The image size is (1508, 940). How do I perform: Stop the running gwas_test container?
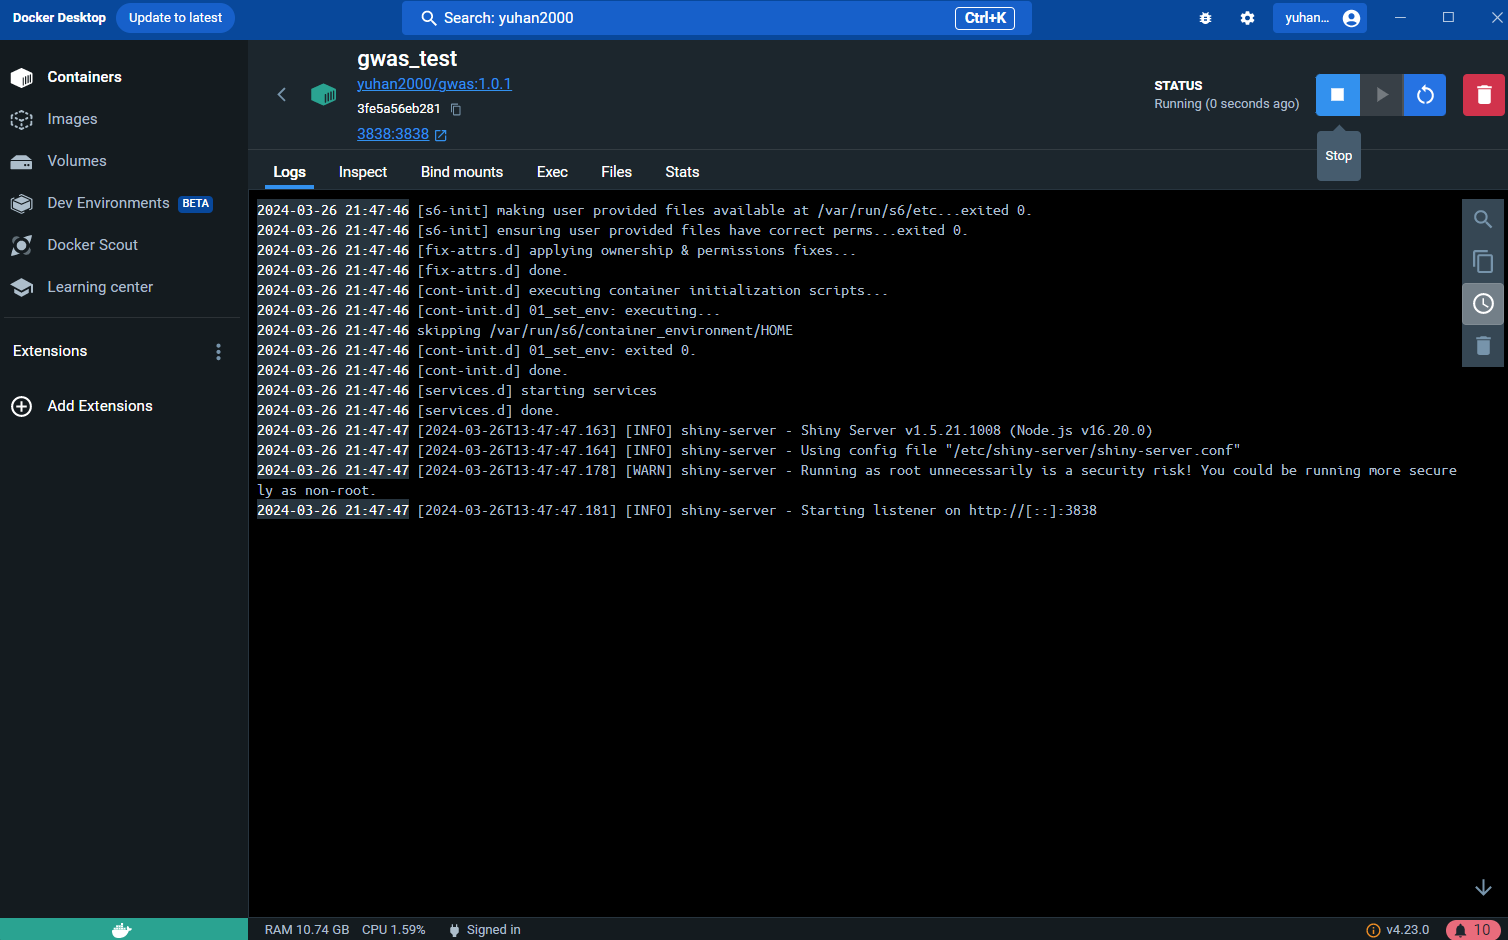[1337, 95]
